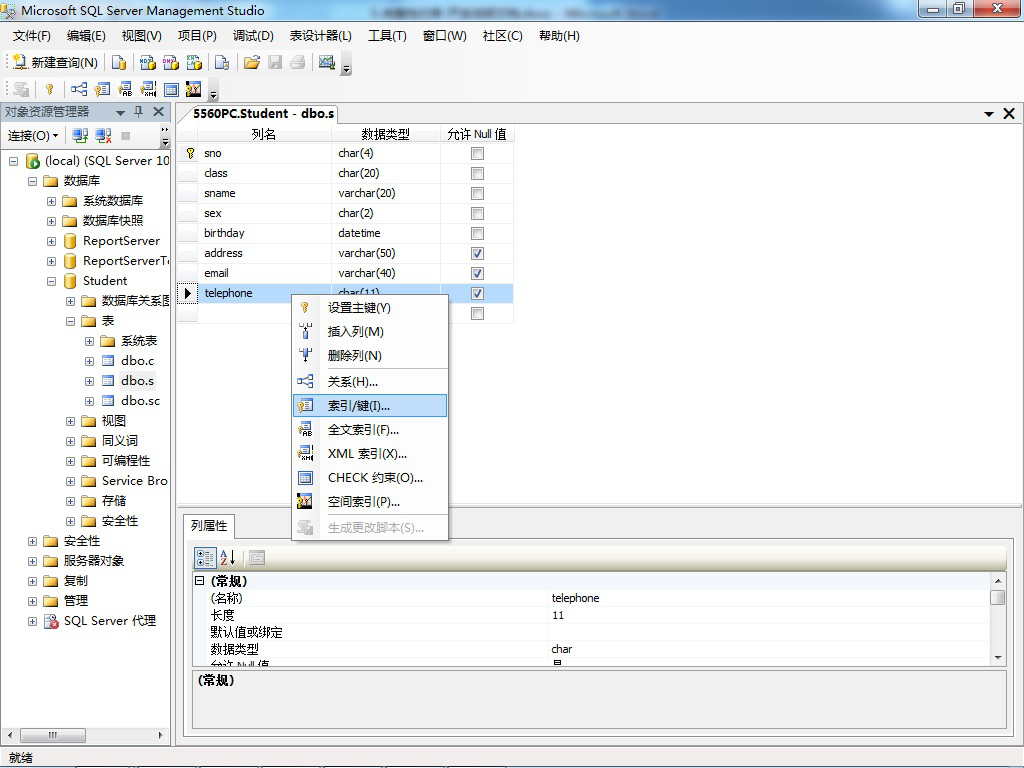This screenshot has height=768, width=1024.
Task: Close the 对象资源管理器 panel
Action: pyautogui.click(x=158, y=112)
